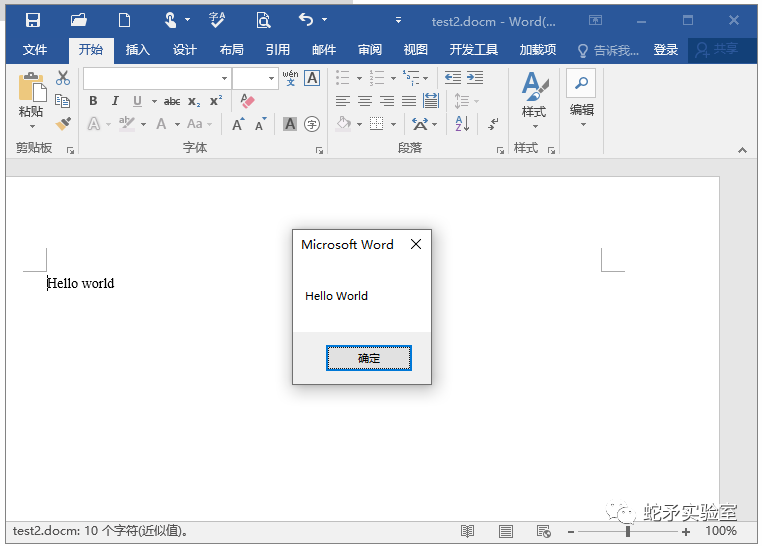Open the font size dropdown
The height and width of the screenshot is (546, 762).
click(271, 78)
